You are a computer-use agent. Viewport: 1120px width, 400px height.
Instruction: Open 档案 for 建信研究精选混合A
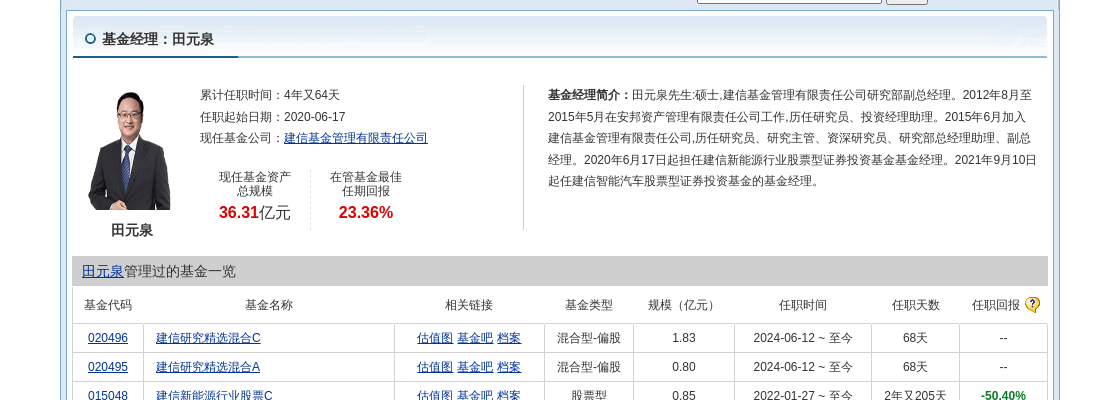coord(509,367)
